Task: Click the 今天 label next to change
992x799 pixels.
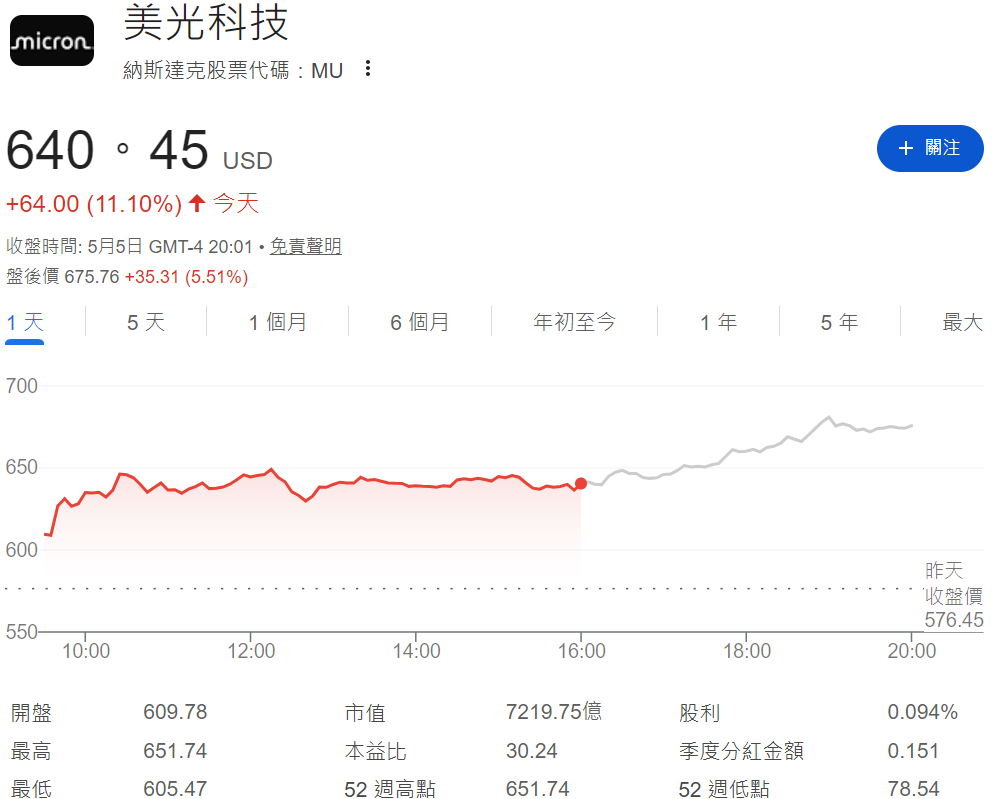Action: 235,204
